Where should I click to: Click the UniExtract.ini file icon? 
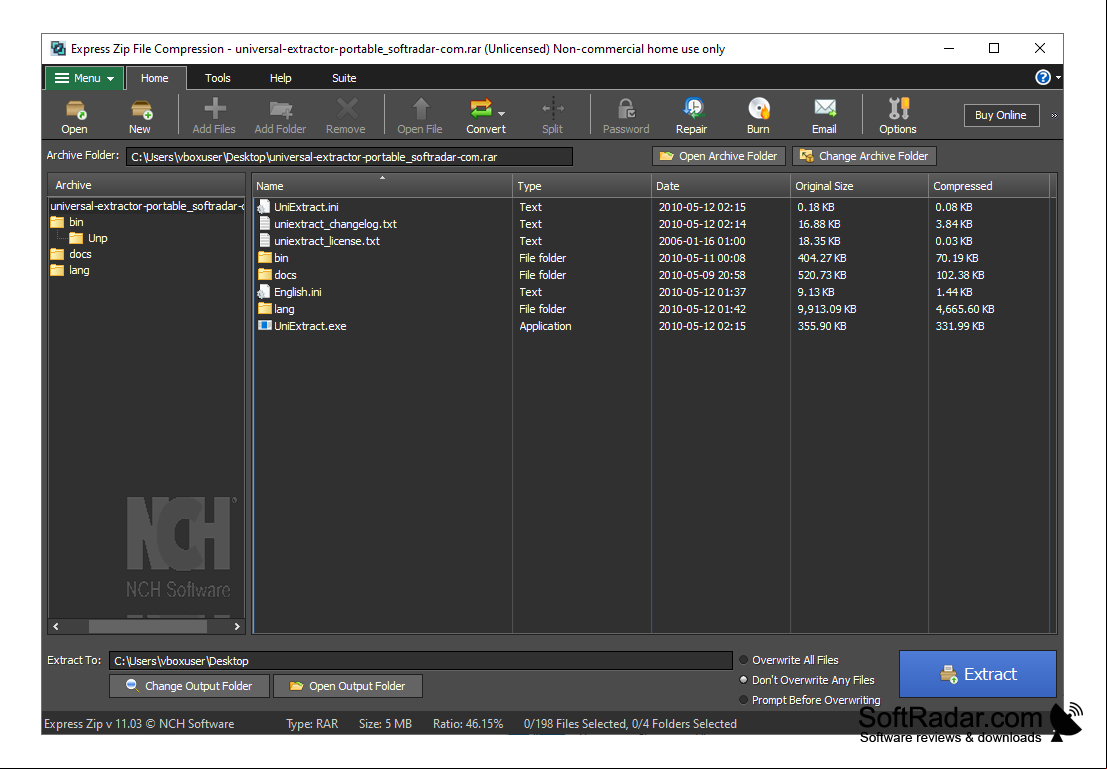(x=265, y=207)
